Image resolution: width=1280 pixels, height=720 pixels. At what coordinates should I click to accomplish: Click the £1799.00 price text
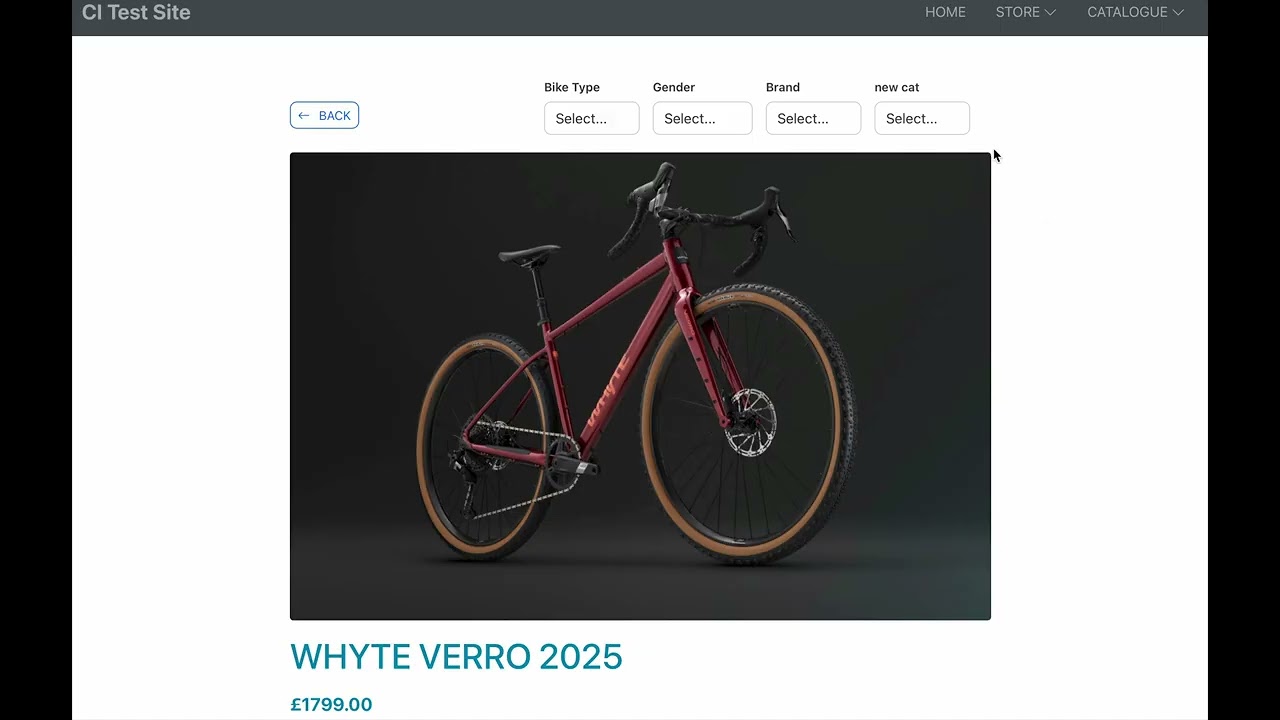[x=331, y=705]
